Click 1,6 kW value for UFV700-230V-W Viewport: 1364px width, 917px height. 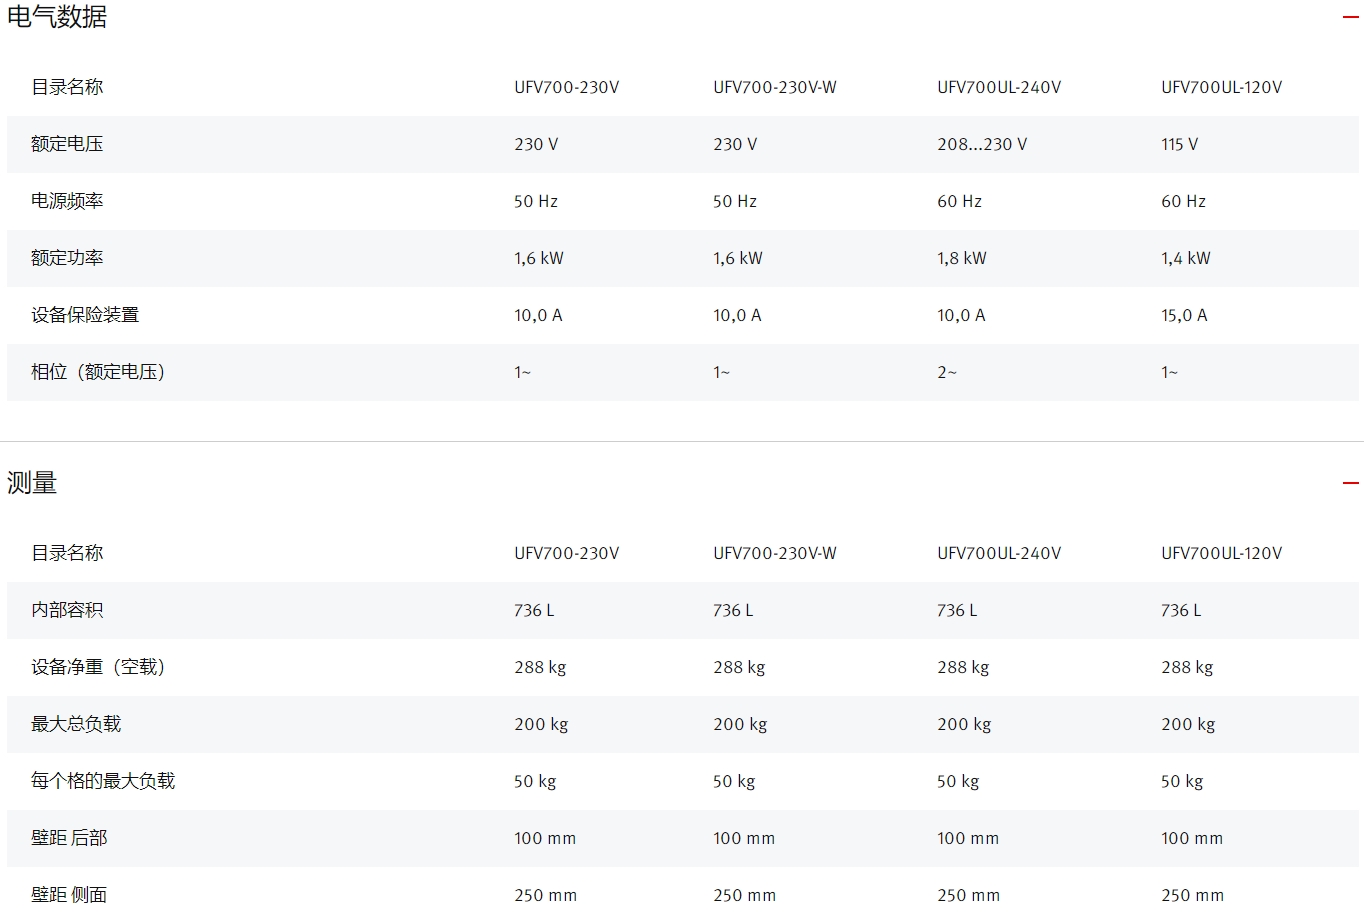[738, 258]
